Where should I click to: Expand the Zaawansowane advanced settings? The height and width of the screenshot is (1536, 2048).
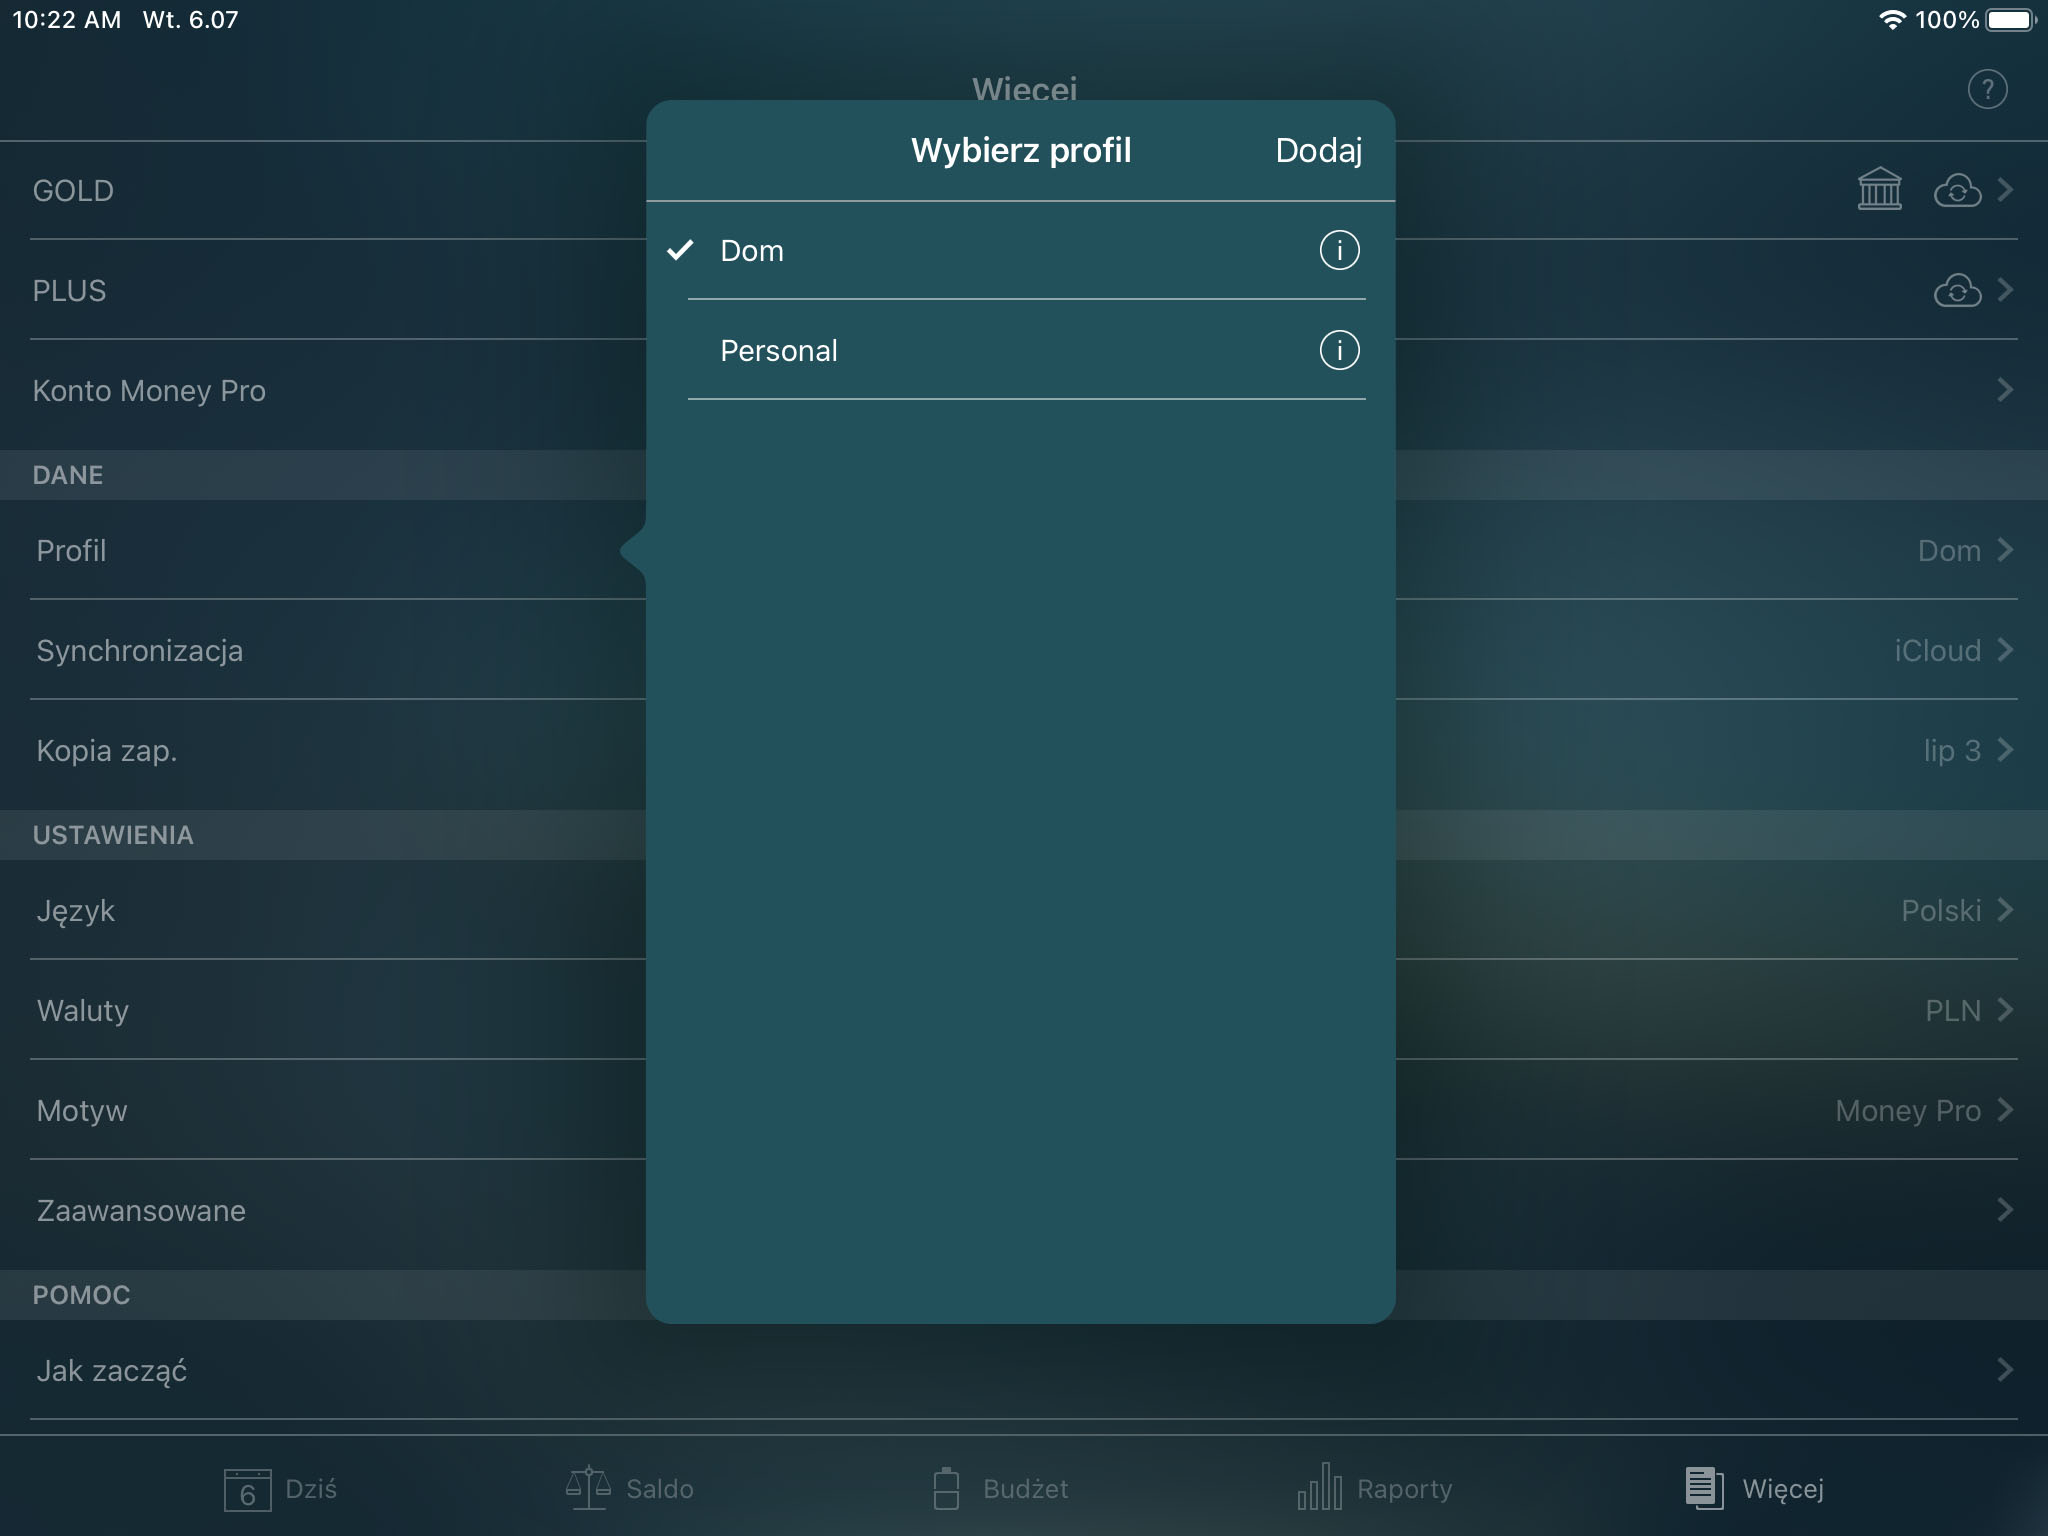click(x=1024, y=1208)
